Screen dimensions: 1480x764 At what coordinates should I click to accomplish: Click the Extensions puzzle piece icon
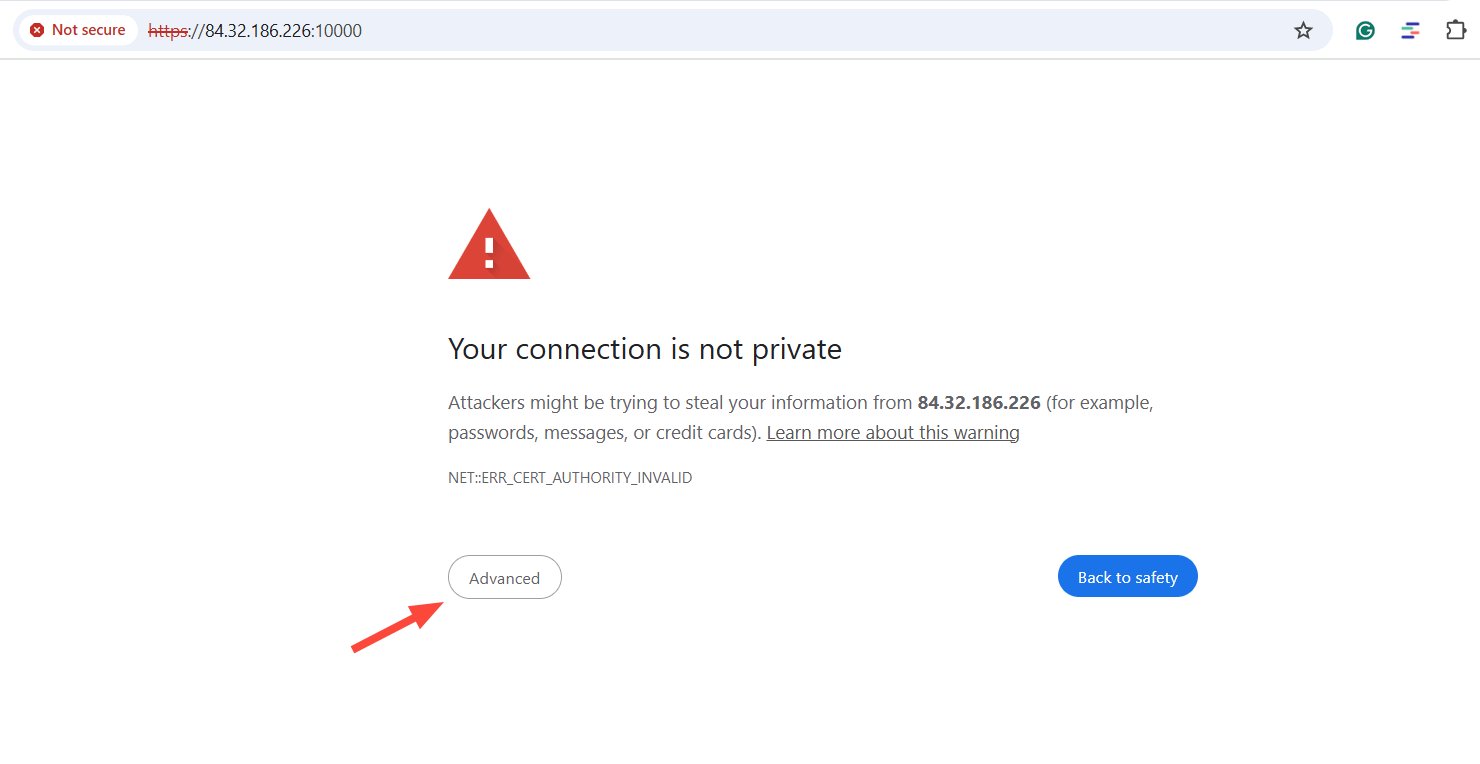[1455, 30]
